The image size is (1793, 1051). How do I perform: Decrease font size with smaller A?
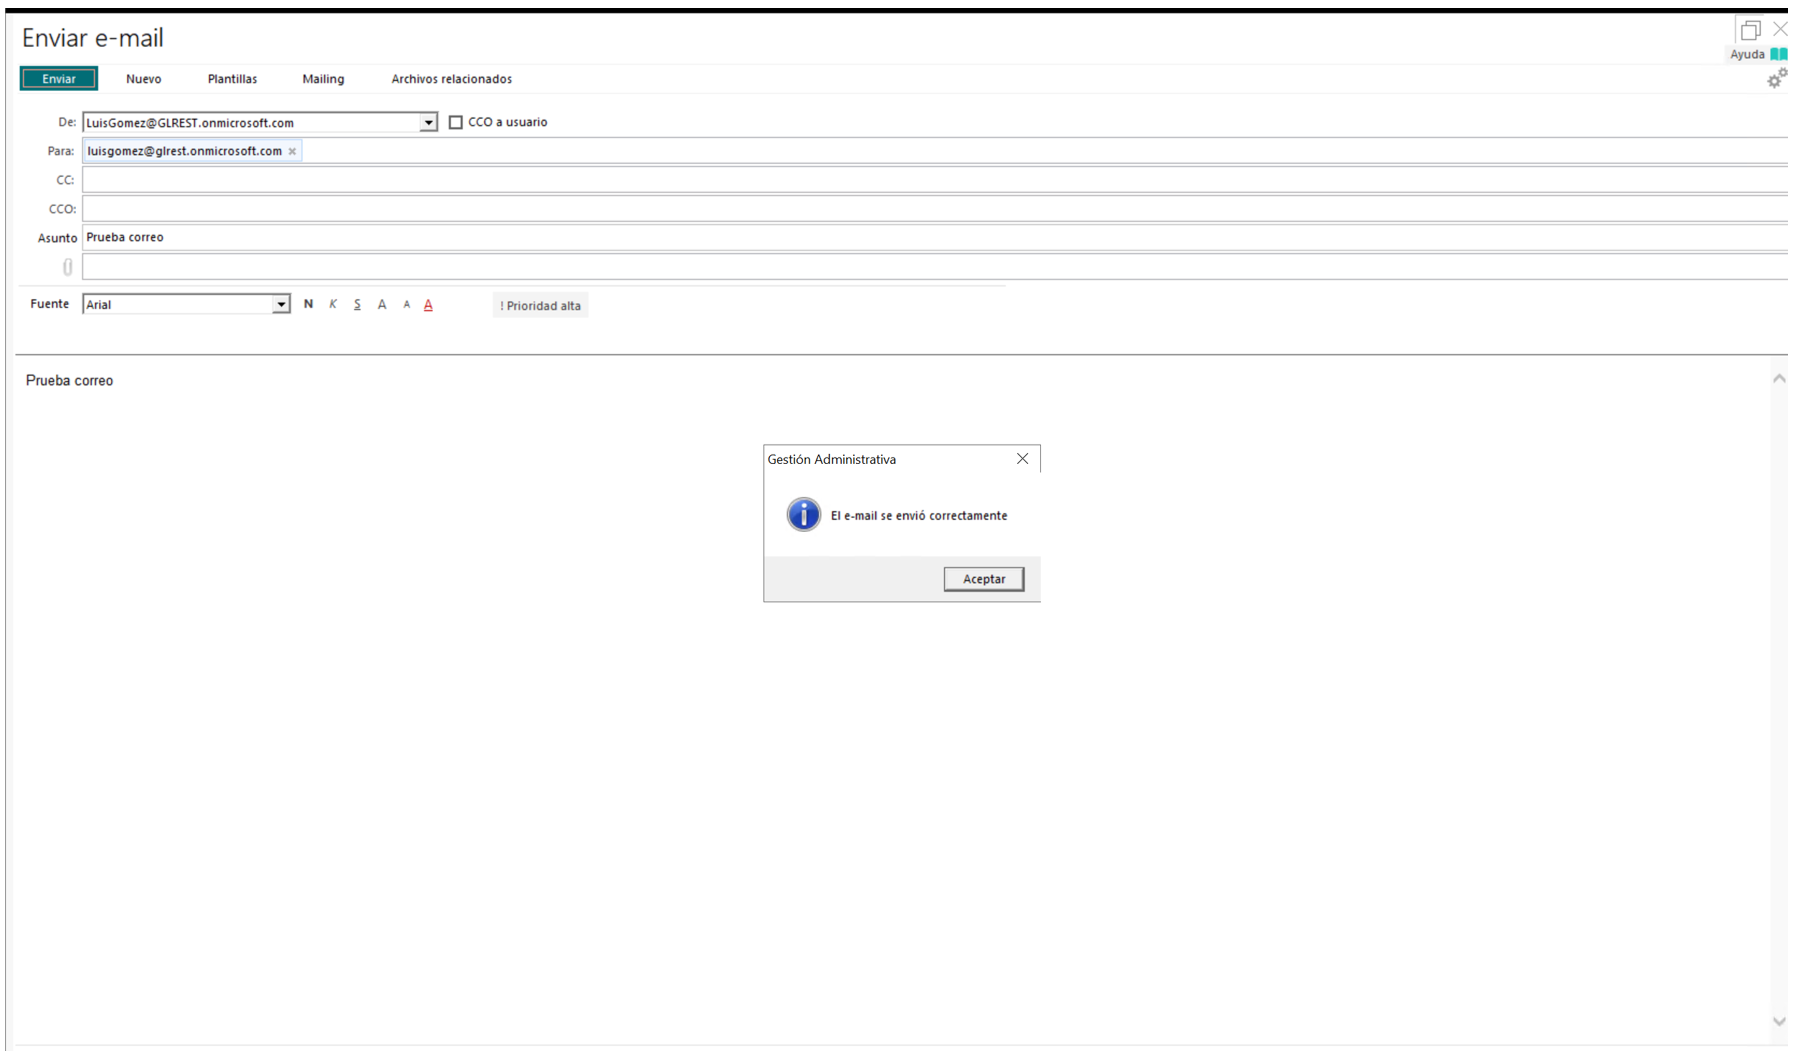coord(406,304)
